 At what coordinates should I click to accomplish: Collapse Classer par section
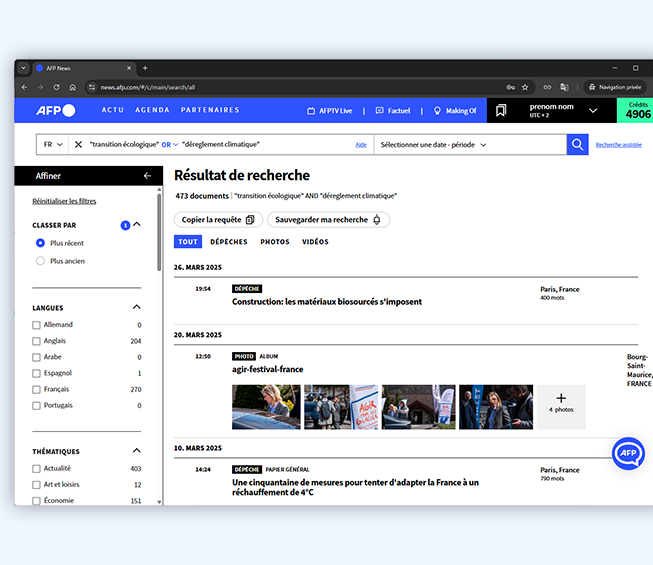pyautogui.click(x=137, y=224)
